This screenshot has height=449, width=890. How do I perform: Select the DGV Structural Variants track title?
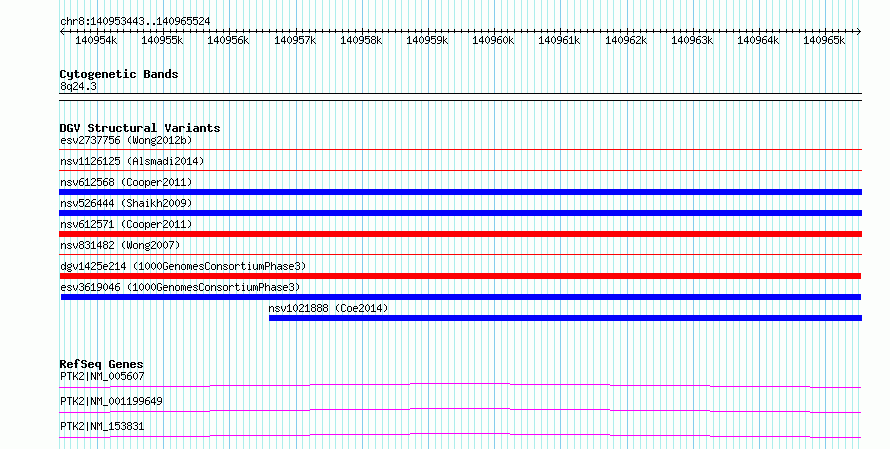pos(140,128)
